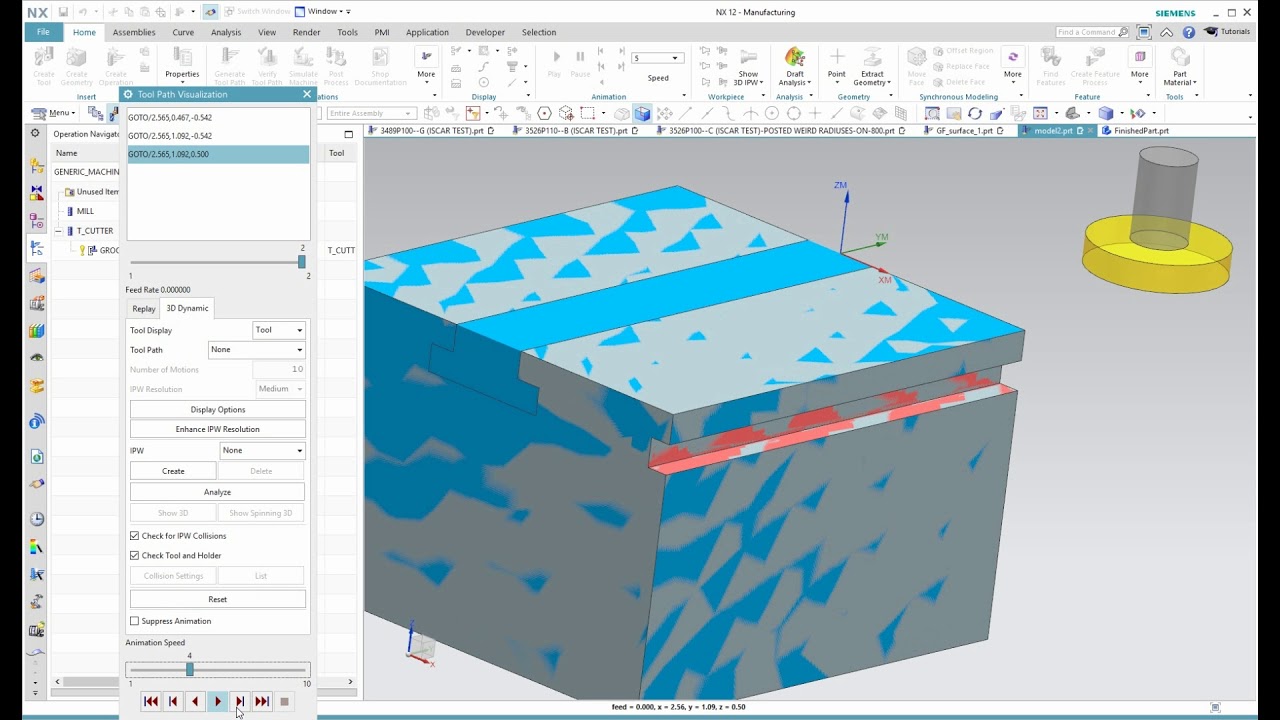Click Show 3D IPW icon

[748, 66]
